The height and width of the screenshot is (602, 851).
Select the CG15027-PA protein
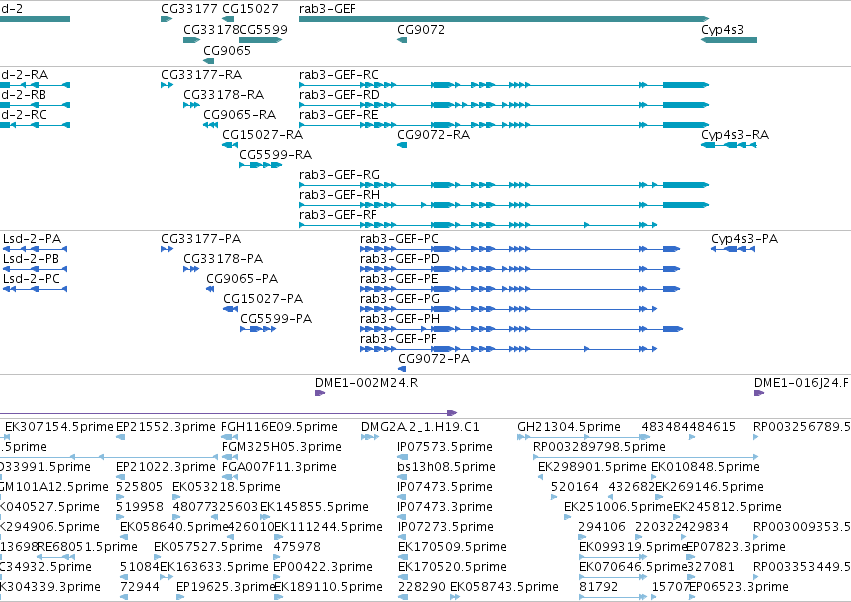231,309
